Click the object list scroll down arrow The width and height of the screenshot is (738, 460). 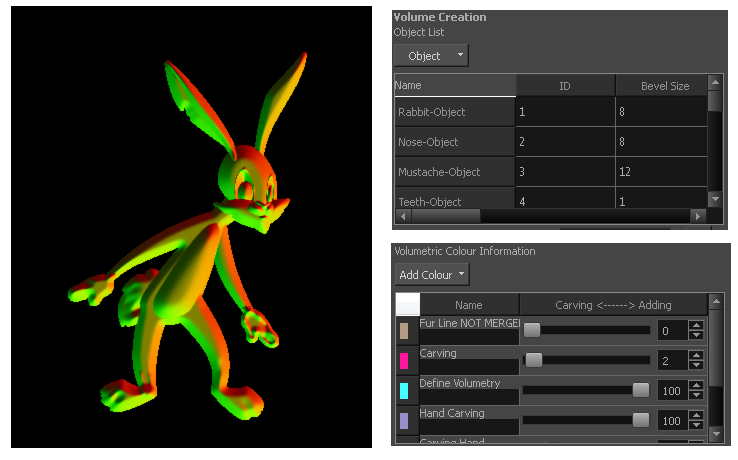[715, 199]
